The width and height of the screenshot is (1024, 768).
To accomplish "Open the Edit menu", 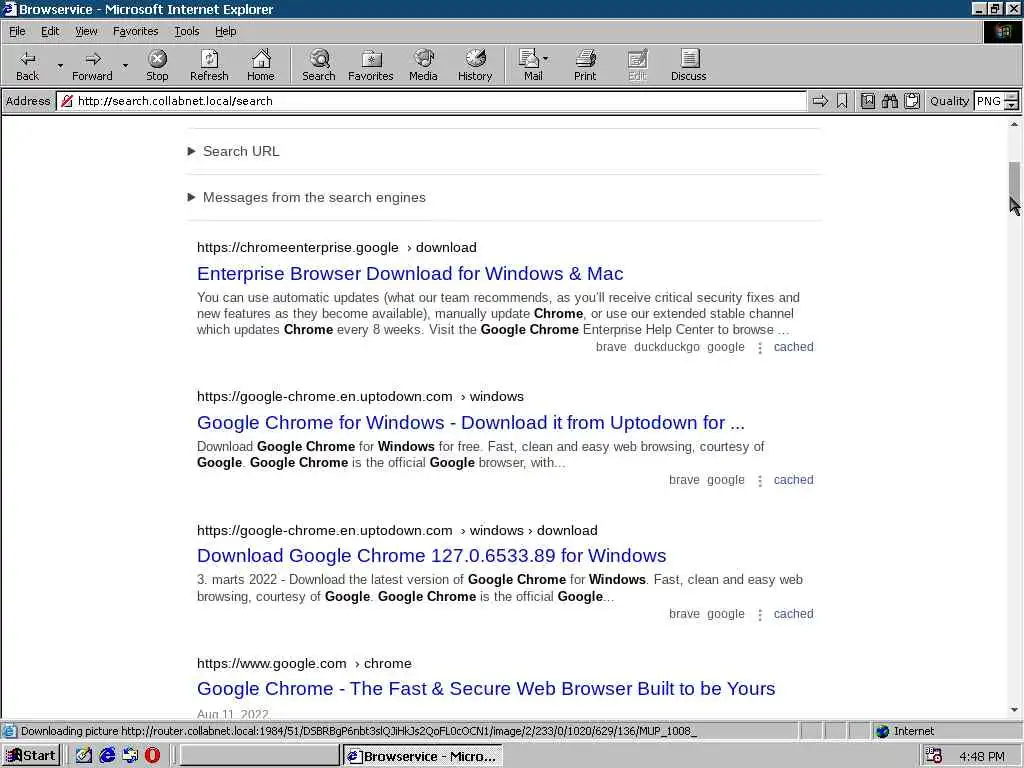I will 50,31.
